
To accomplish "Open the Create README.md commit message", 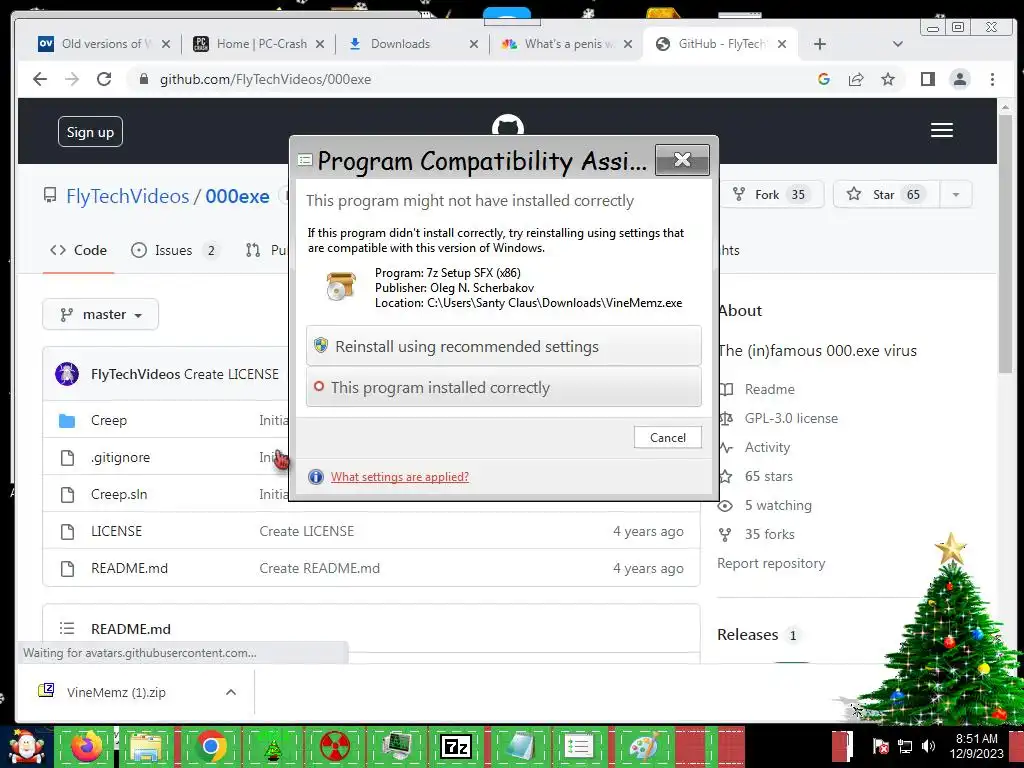I will (319, 568).
